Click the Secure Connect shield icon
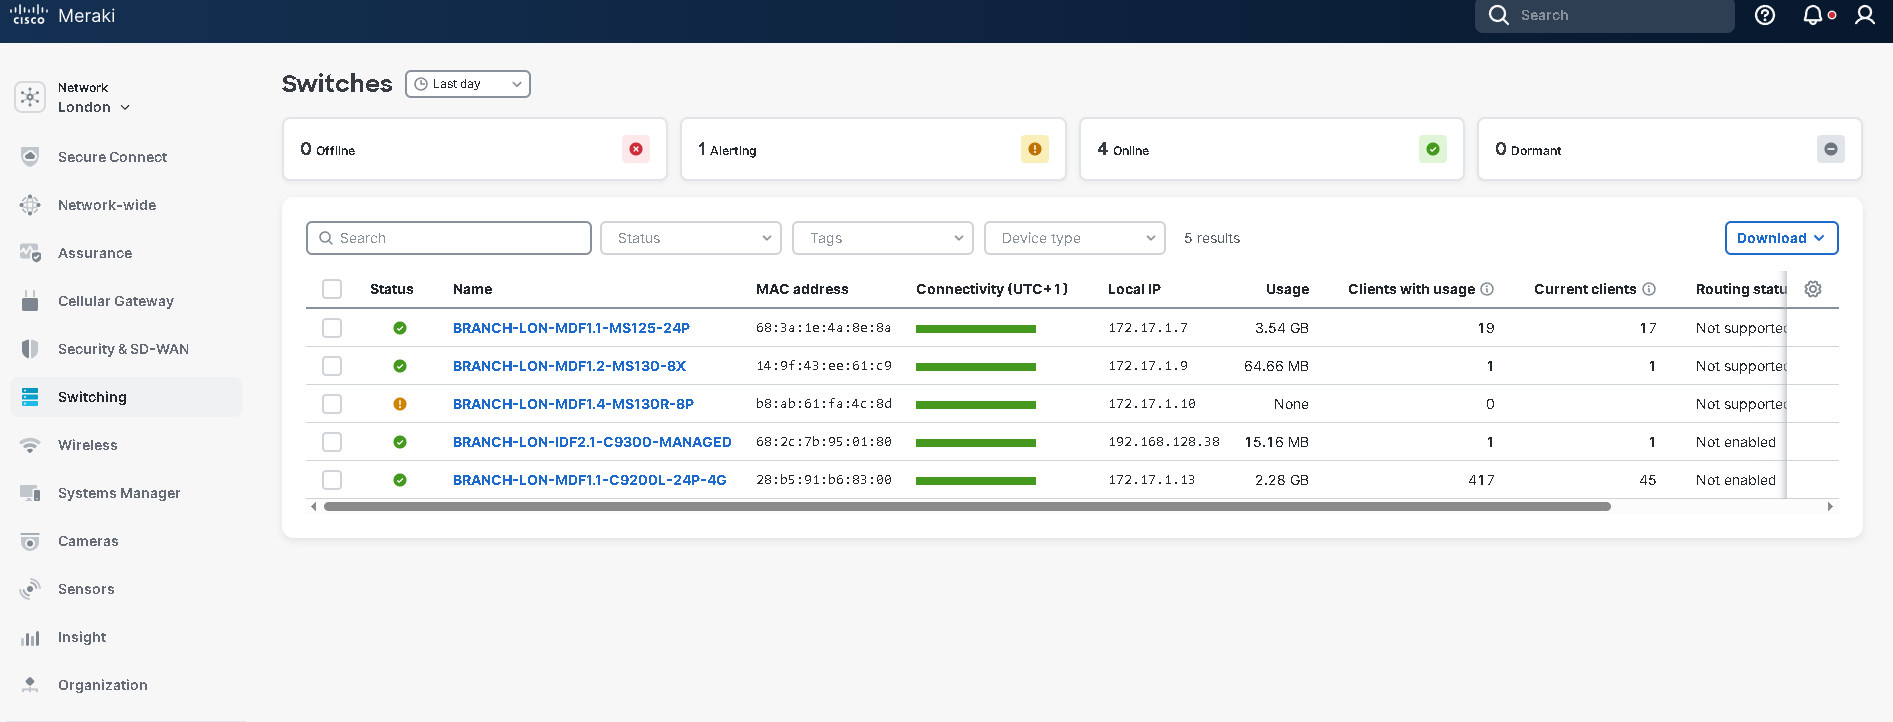The image size is (1893, 722). [x=30, y=157]
